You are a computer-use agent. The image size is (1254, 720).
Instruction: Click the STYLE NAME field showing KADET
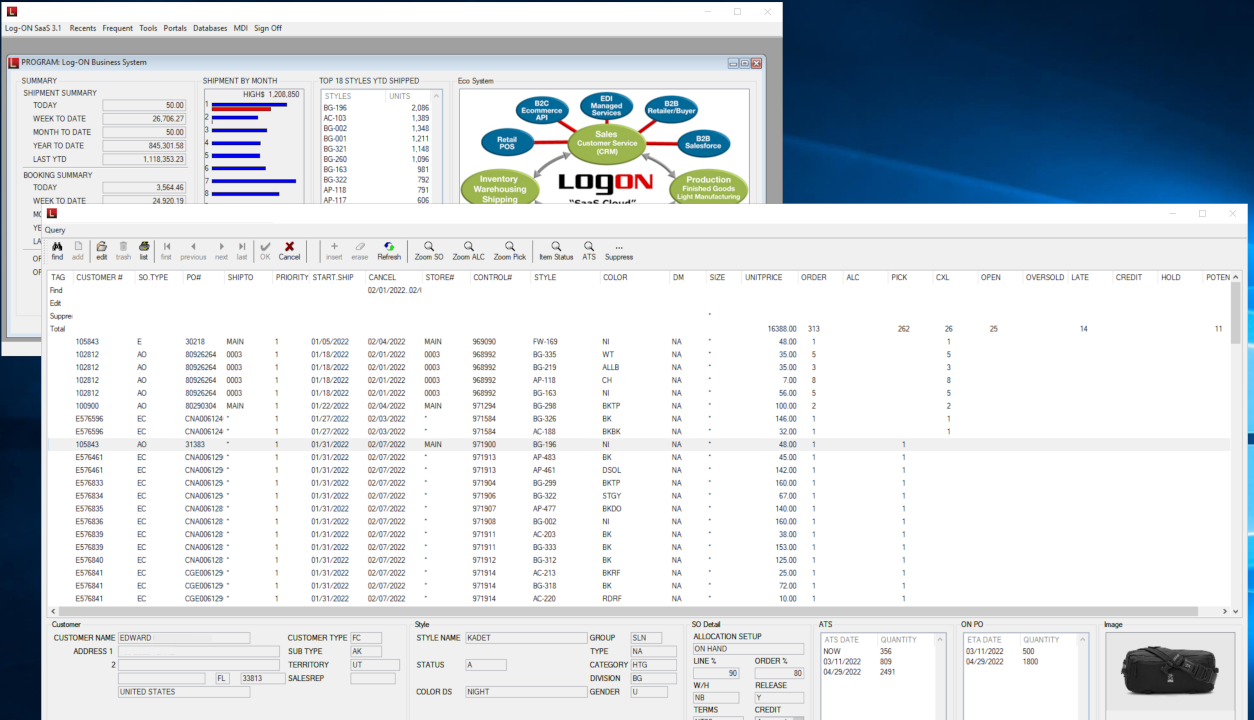(526, 637)
